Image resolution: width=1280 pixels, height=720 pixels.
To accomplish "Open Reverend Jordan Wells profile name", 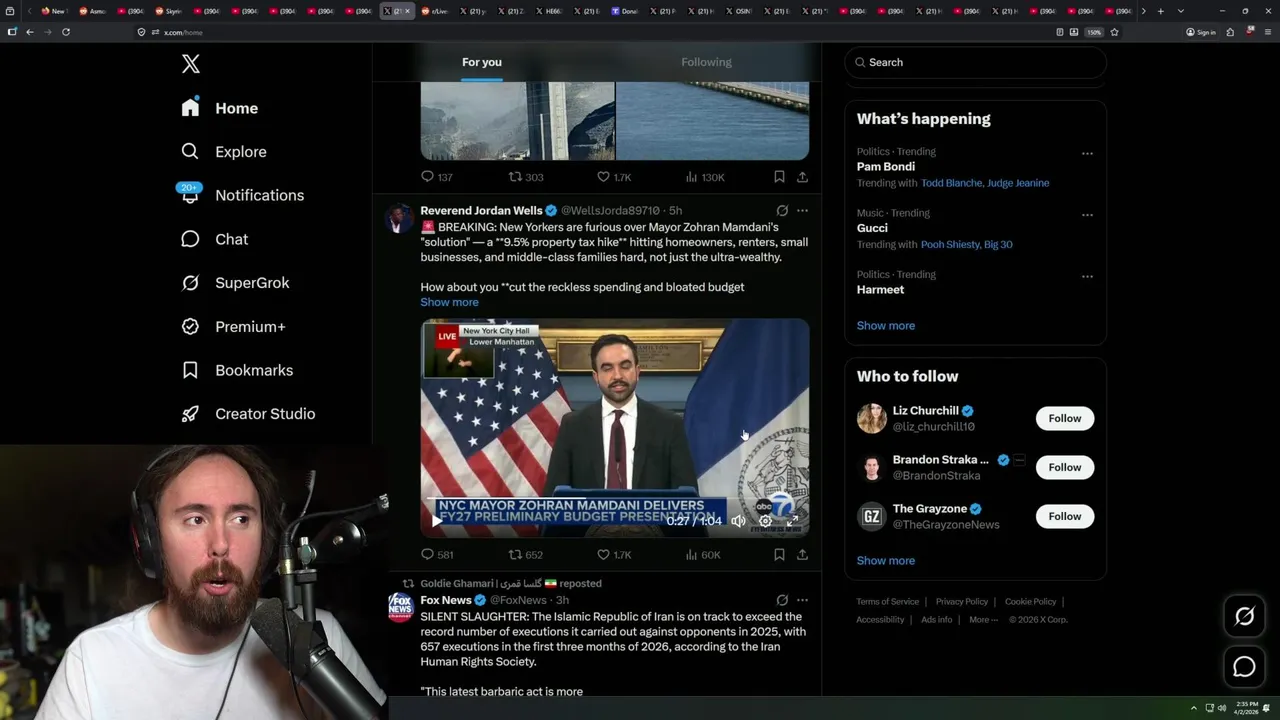I will [x=481, y=211].
